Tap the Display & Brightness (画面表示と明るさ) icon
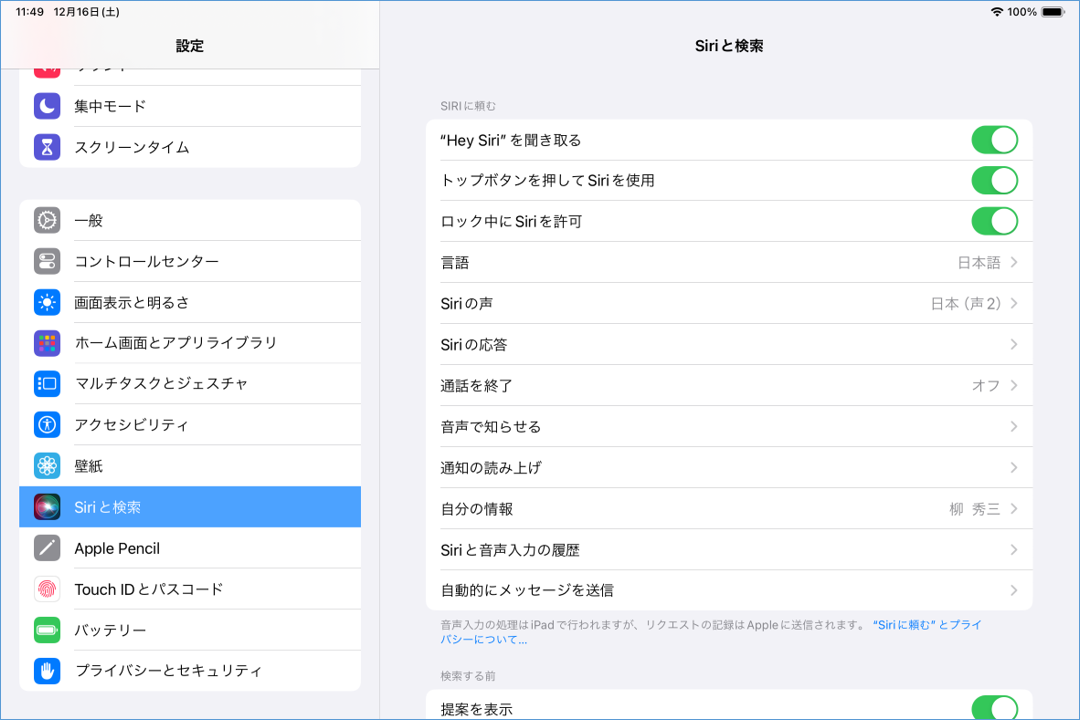The width and height of the screenshot is (1080, 720). pyautogui.click(x=47, y=302)
